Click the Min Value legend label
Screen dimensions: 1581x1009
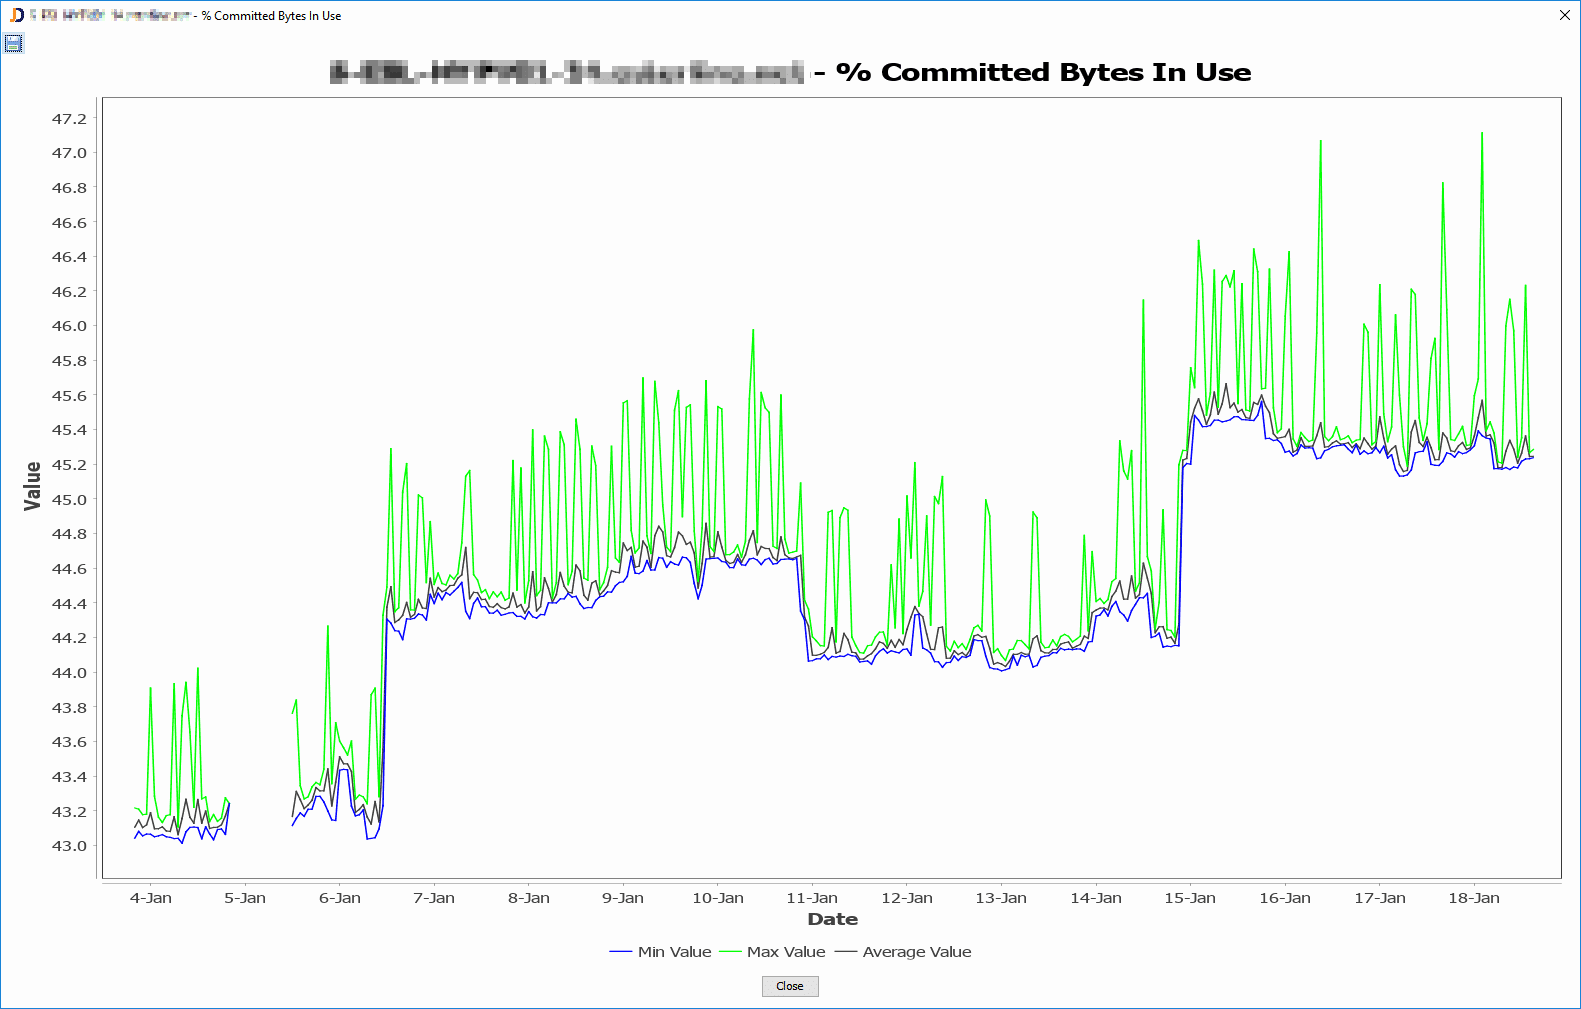click(674, 952)
